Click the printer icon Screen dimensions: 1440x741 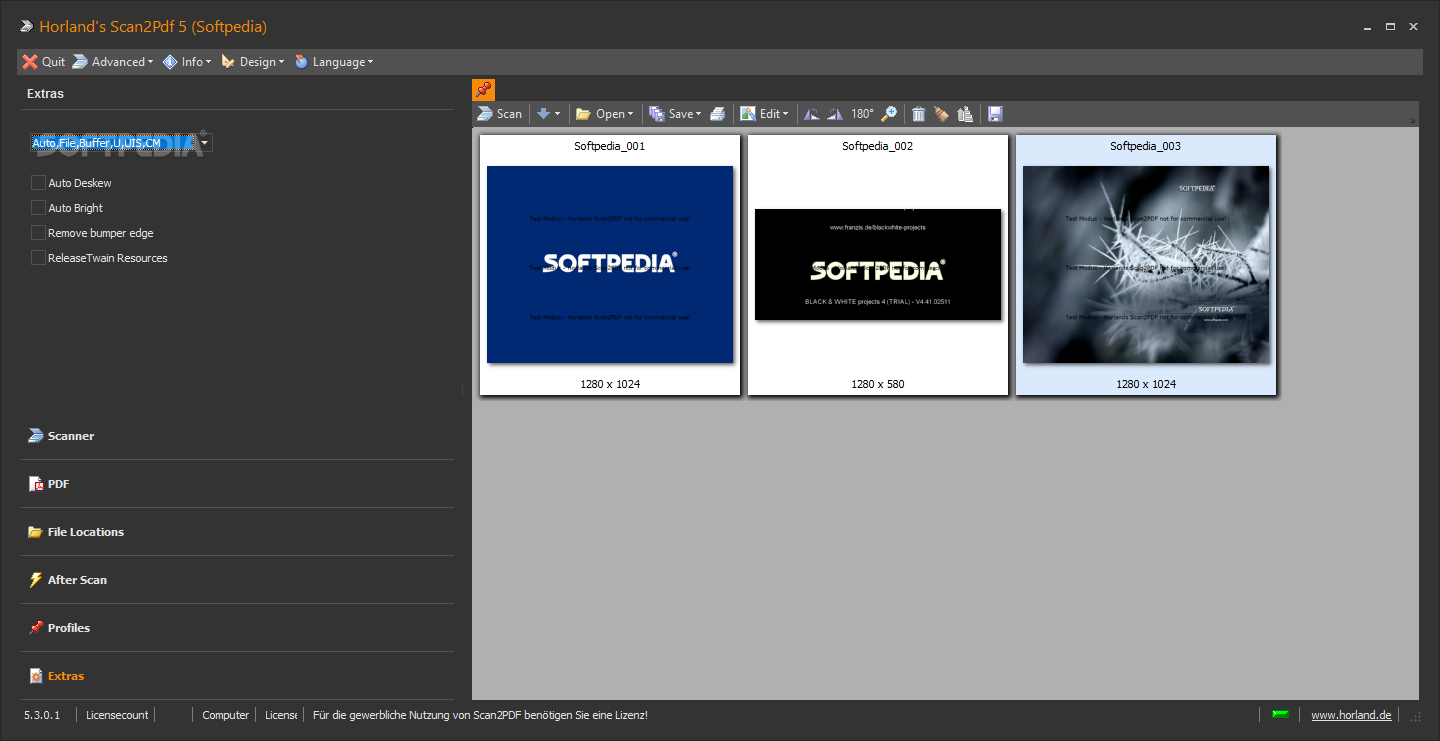[x=718, y=114]
